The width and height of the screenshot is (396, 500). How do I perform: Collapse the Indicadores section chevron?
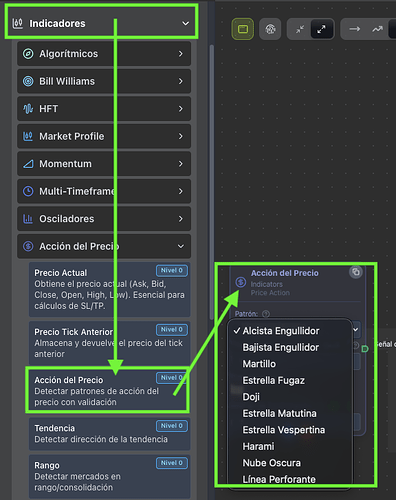pos(185,23)
